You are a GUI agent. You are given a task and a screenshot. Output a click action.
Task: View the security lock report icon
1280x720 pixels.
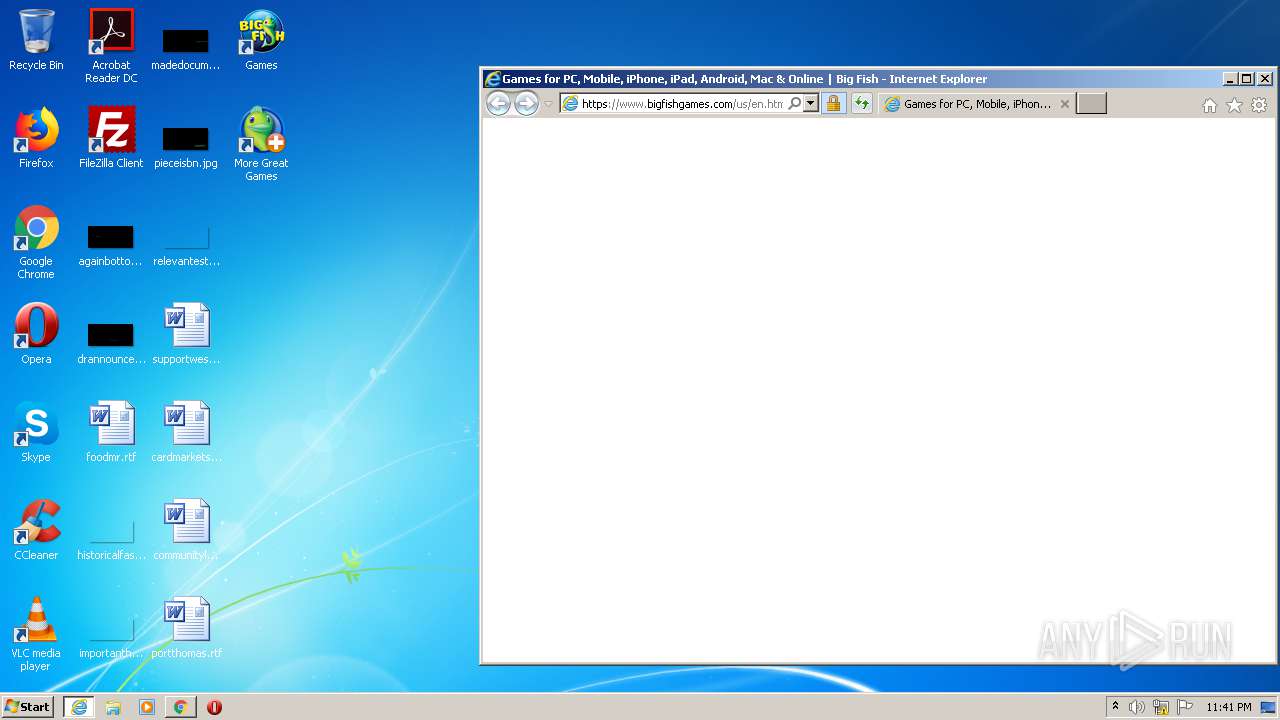click(833, 104)
